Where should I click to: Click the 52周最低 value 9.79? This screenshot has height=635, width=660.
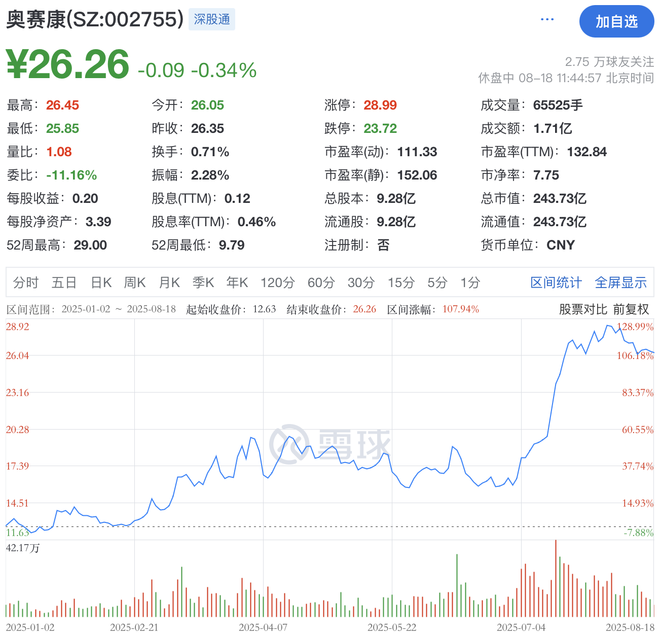coord(232,245)
